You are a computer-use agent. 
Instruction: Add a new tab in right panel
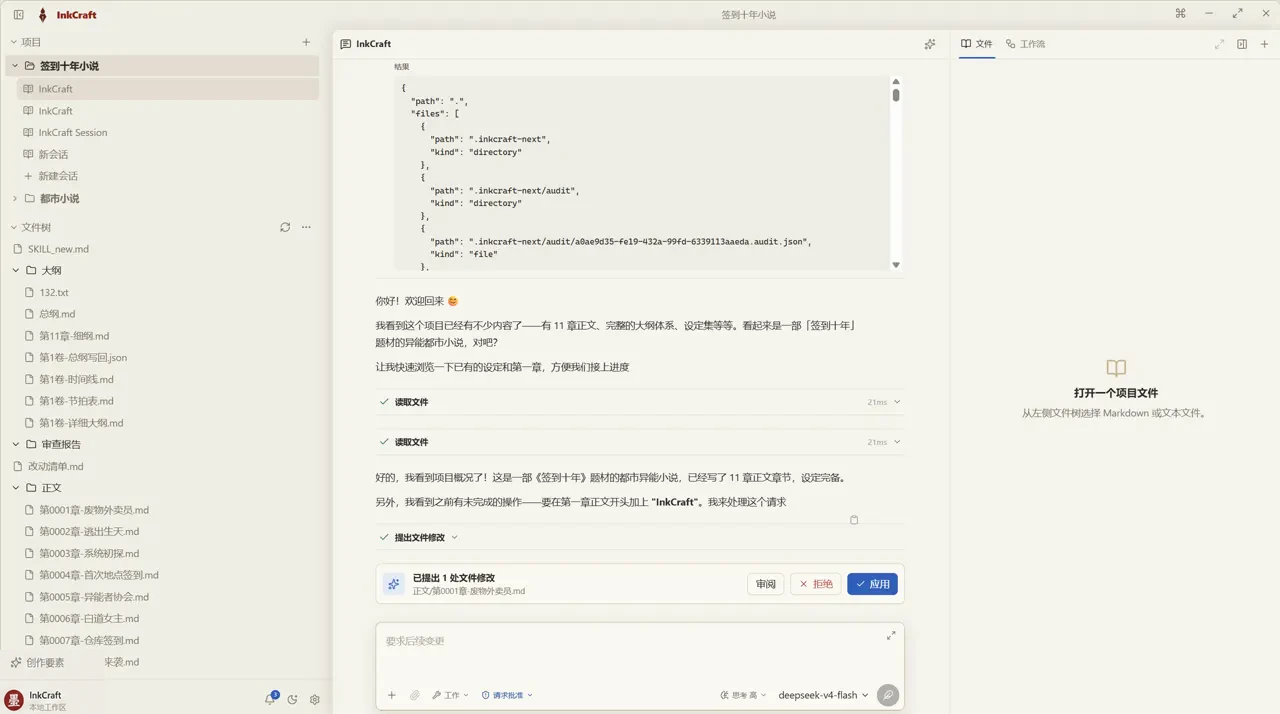point(1264,44)
